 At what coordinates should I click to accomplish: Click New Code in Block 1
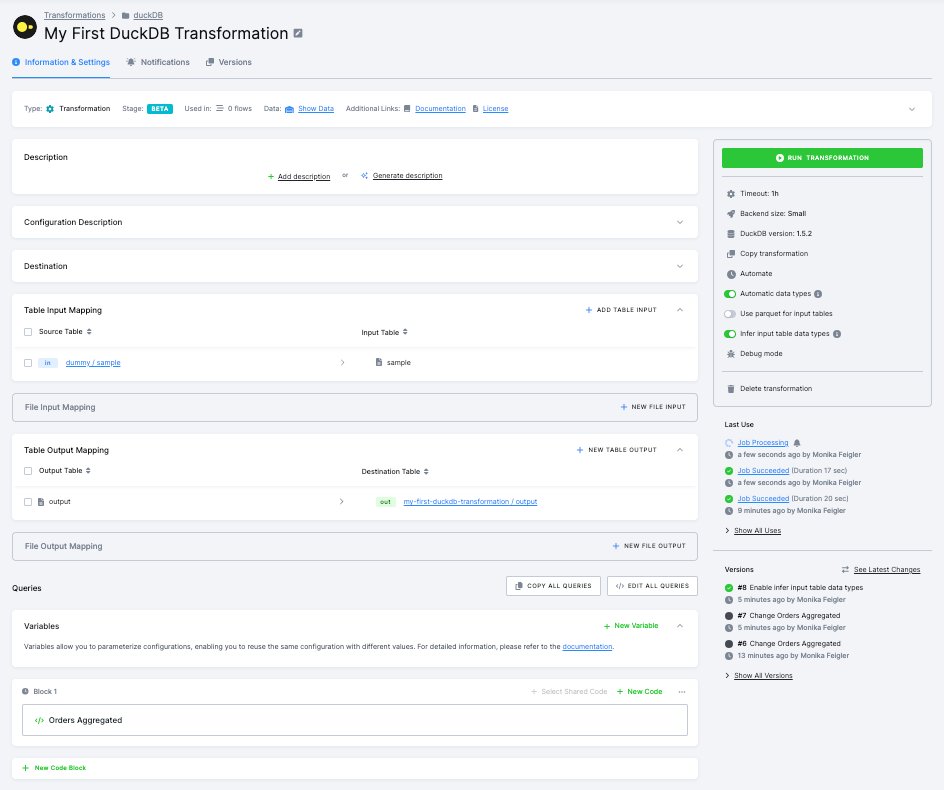[x=639, y=692]
